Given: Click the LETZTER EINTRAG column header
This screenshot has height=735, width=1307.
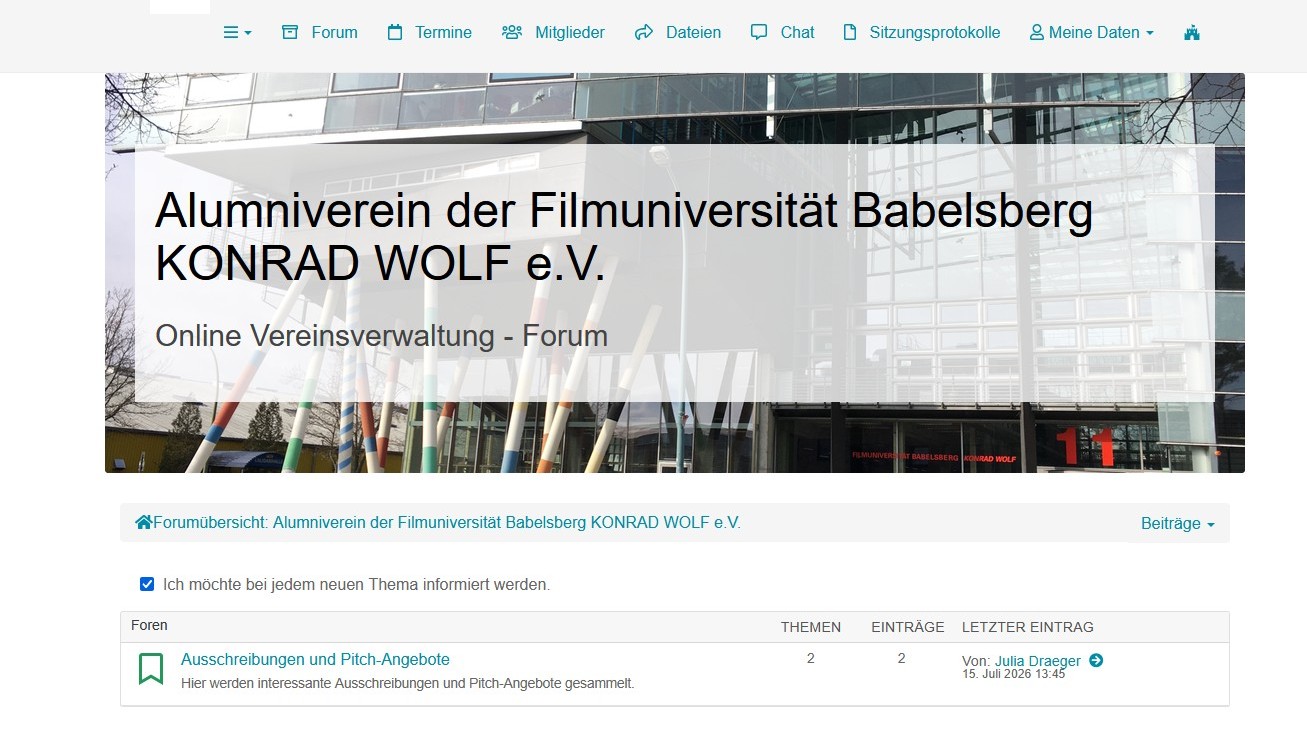Looking at the screenshot, I should tap(1028, 627).
